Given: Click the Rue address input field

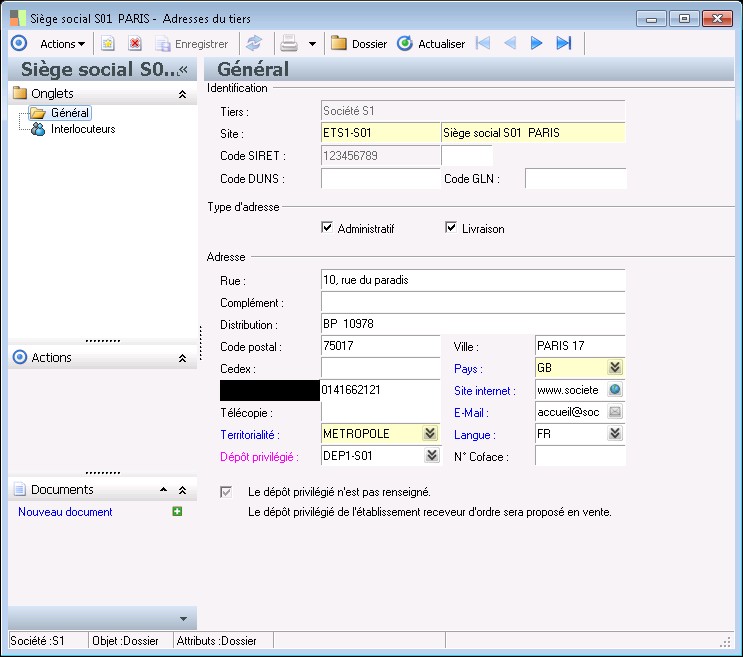Looking at the screenshot, I should (x=472, y=280).
